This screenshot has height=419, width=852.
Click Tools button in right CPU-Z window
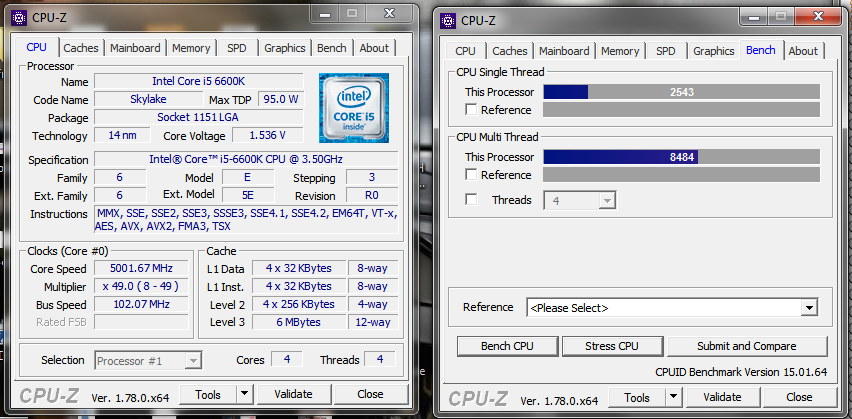pos(637,397)
